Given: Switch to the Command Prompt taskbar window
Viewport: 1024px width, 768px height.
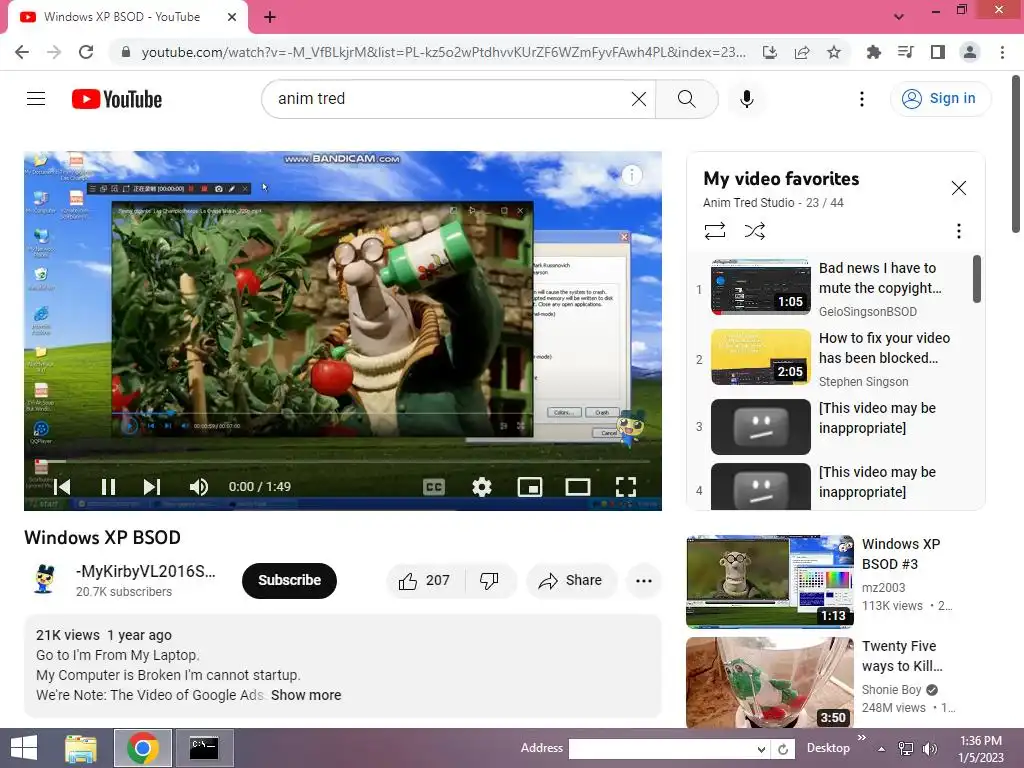Looking at the screenshot, I should point(204,748).
